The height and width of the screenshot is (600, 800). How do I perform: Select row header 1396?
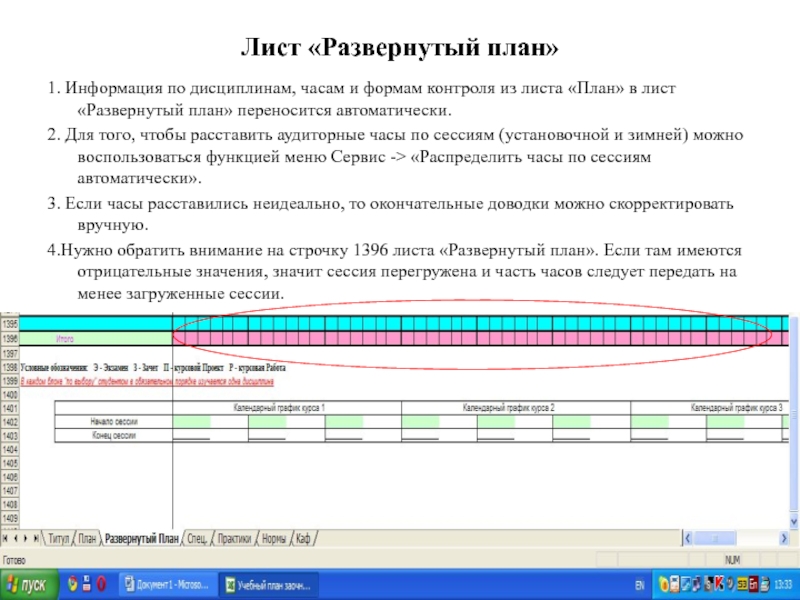click(x=10, y=339)
